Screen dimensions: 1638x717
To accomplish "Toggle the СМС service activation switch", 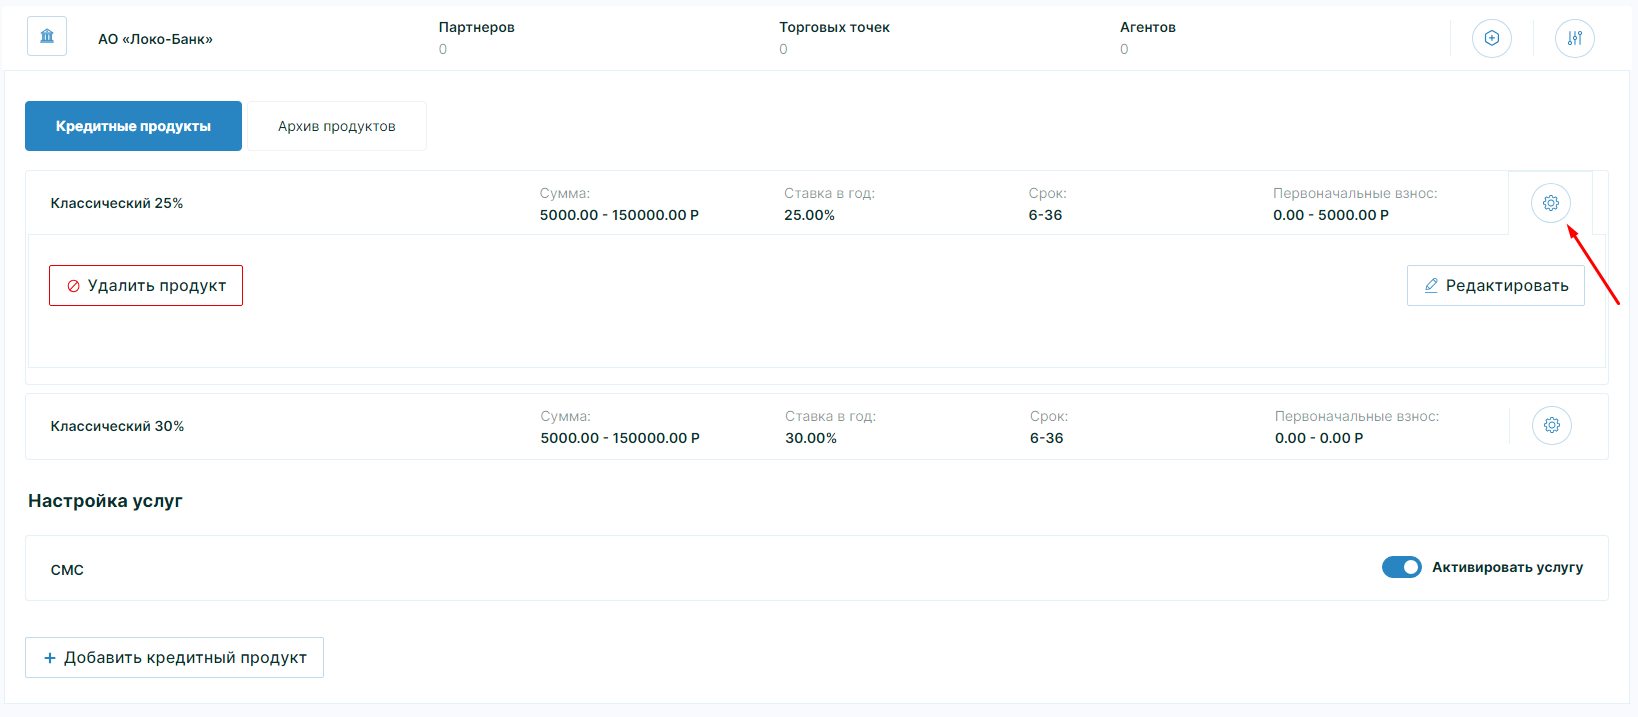I will 1401,567.
